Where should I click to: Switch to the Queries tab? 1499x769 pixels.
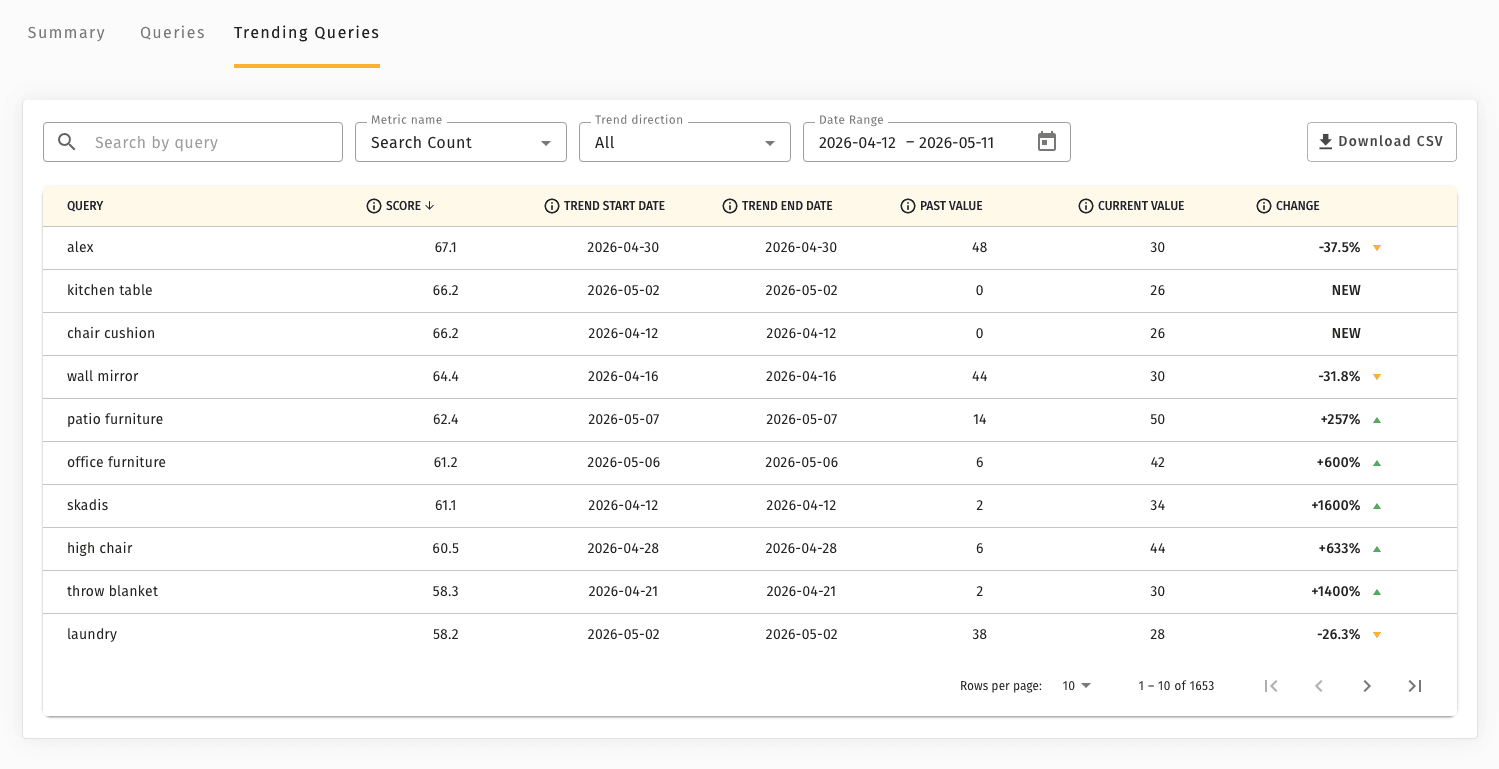click(x=173, y=33)
